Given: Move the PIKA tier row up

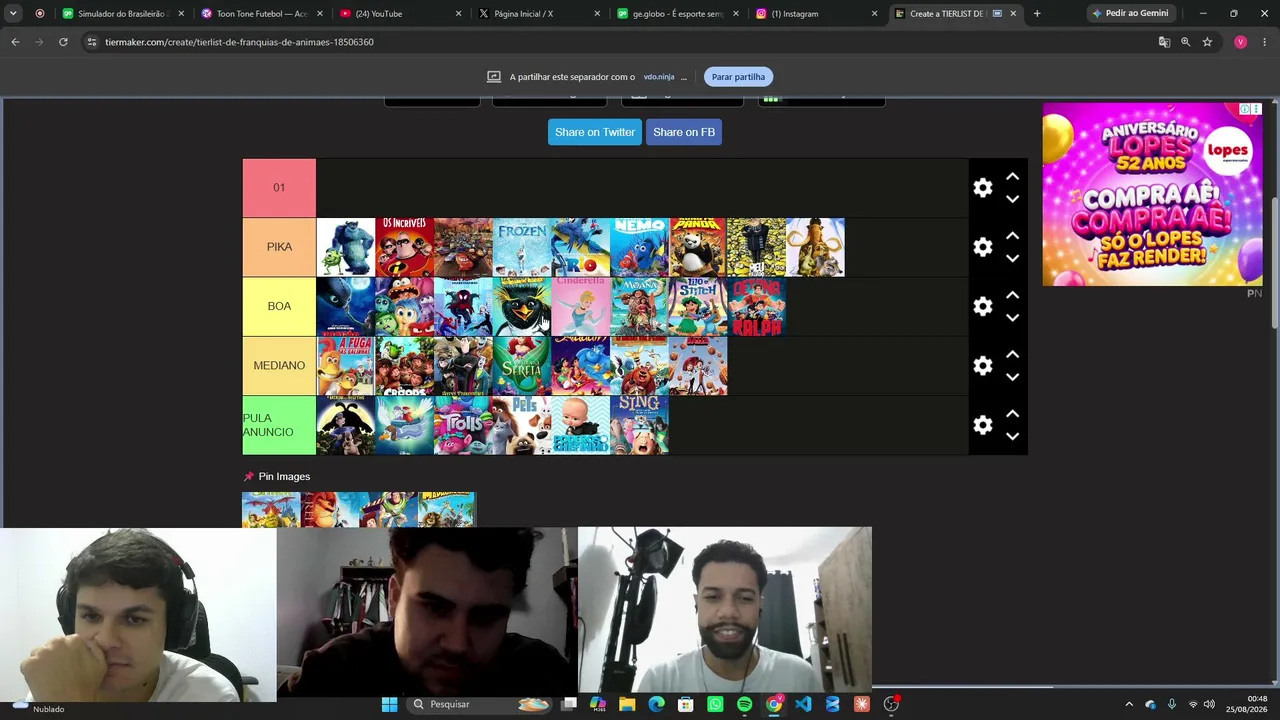Looking at the screenshot, I should click(1012, 236).
